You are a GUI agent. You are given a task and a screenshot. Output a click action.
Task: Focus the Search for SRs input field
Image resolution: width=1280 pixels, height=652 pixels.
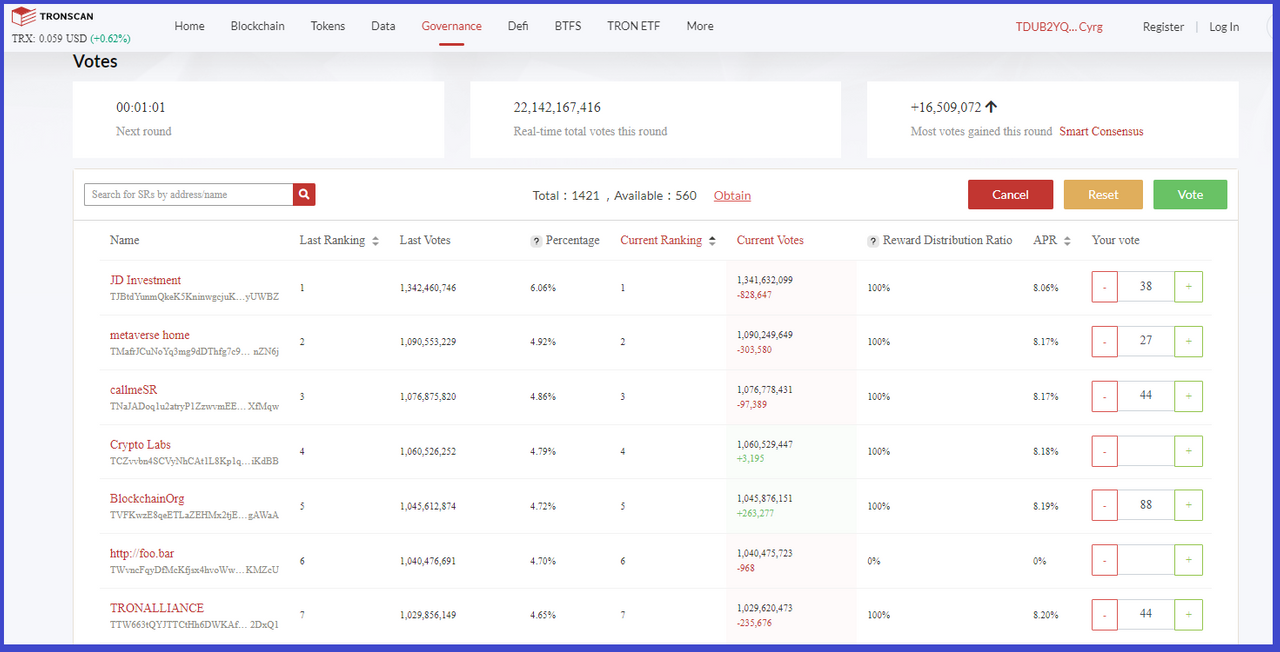pyautogui.click(x=189, y=195)
